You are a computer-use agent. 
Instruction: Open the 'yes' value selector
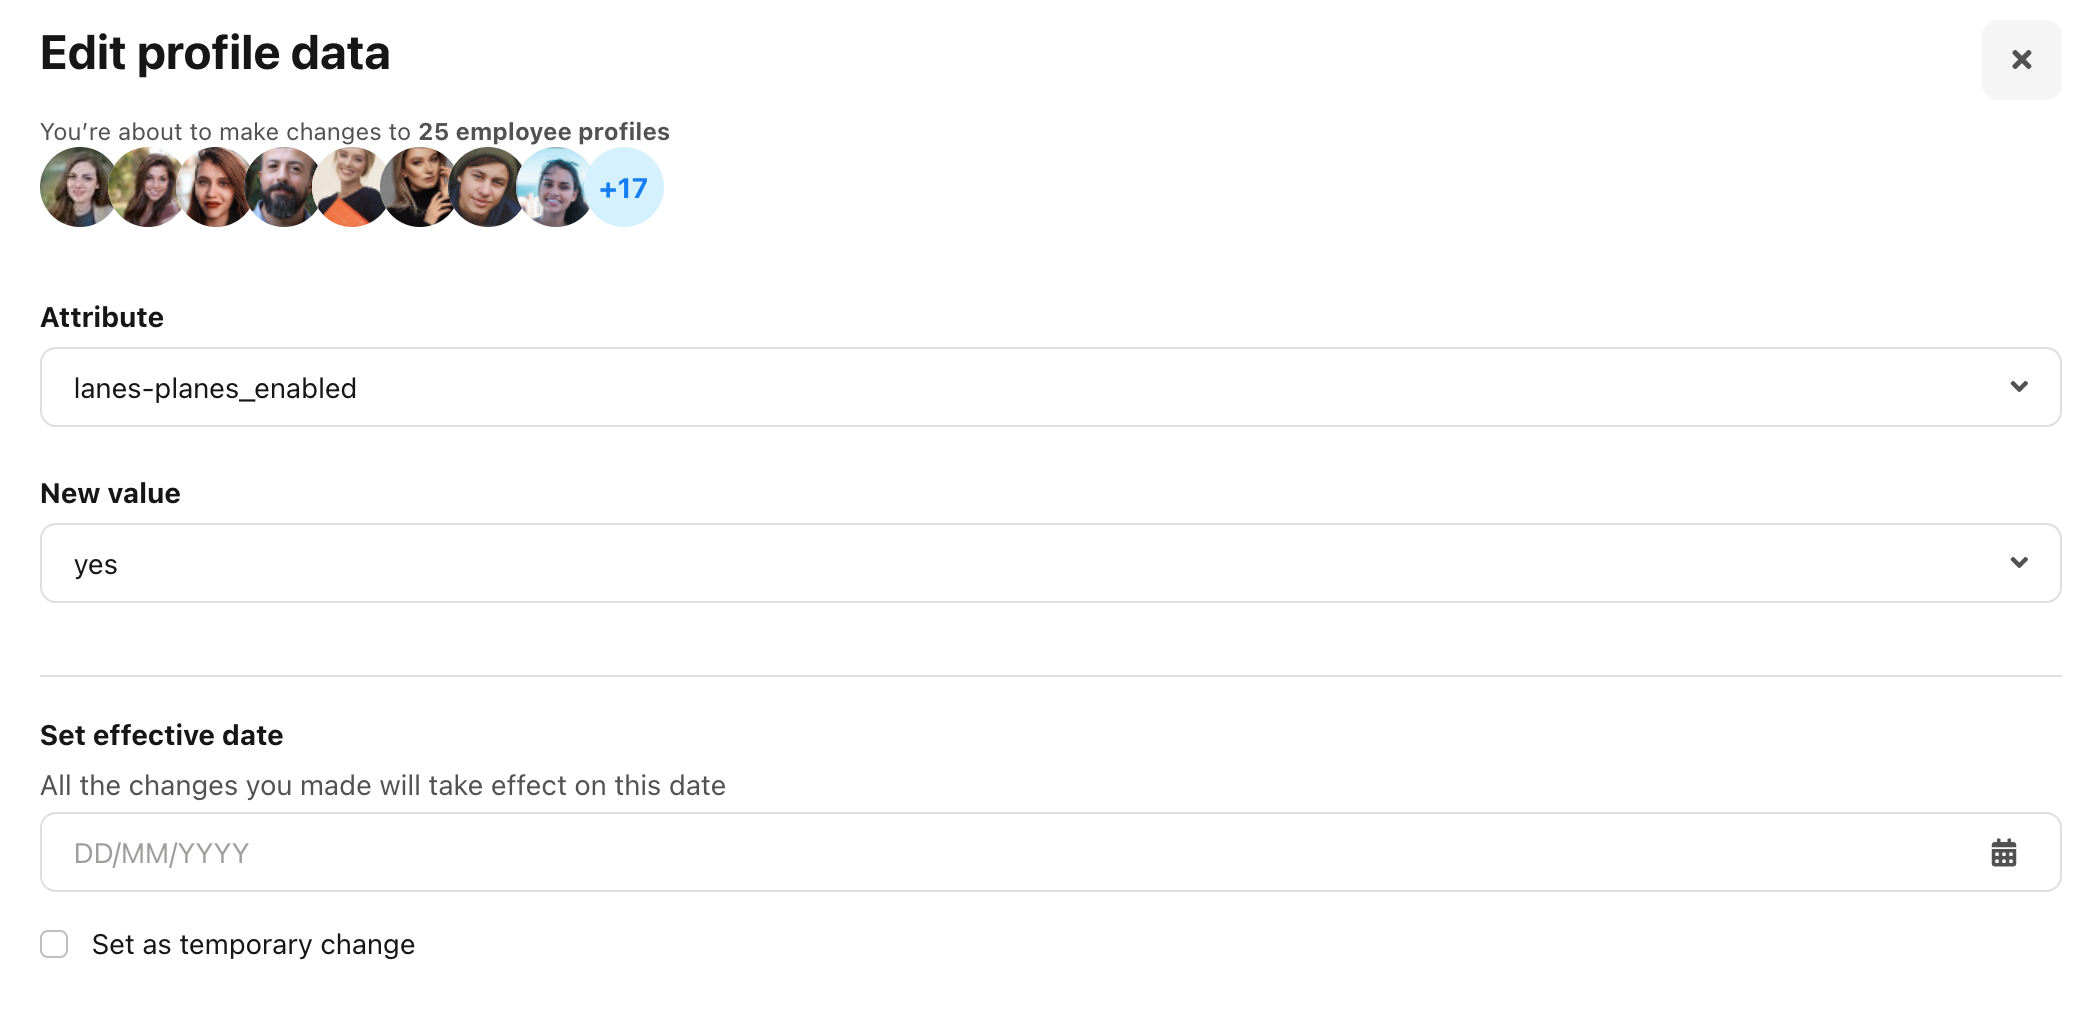coord(1050,563)
